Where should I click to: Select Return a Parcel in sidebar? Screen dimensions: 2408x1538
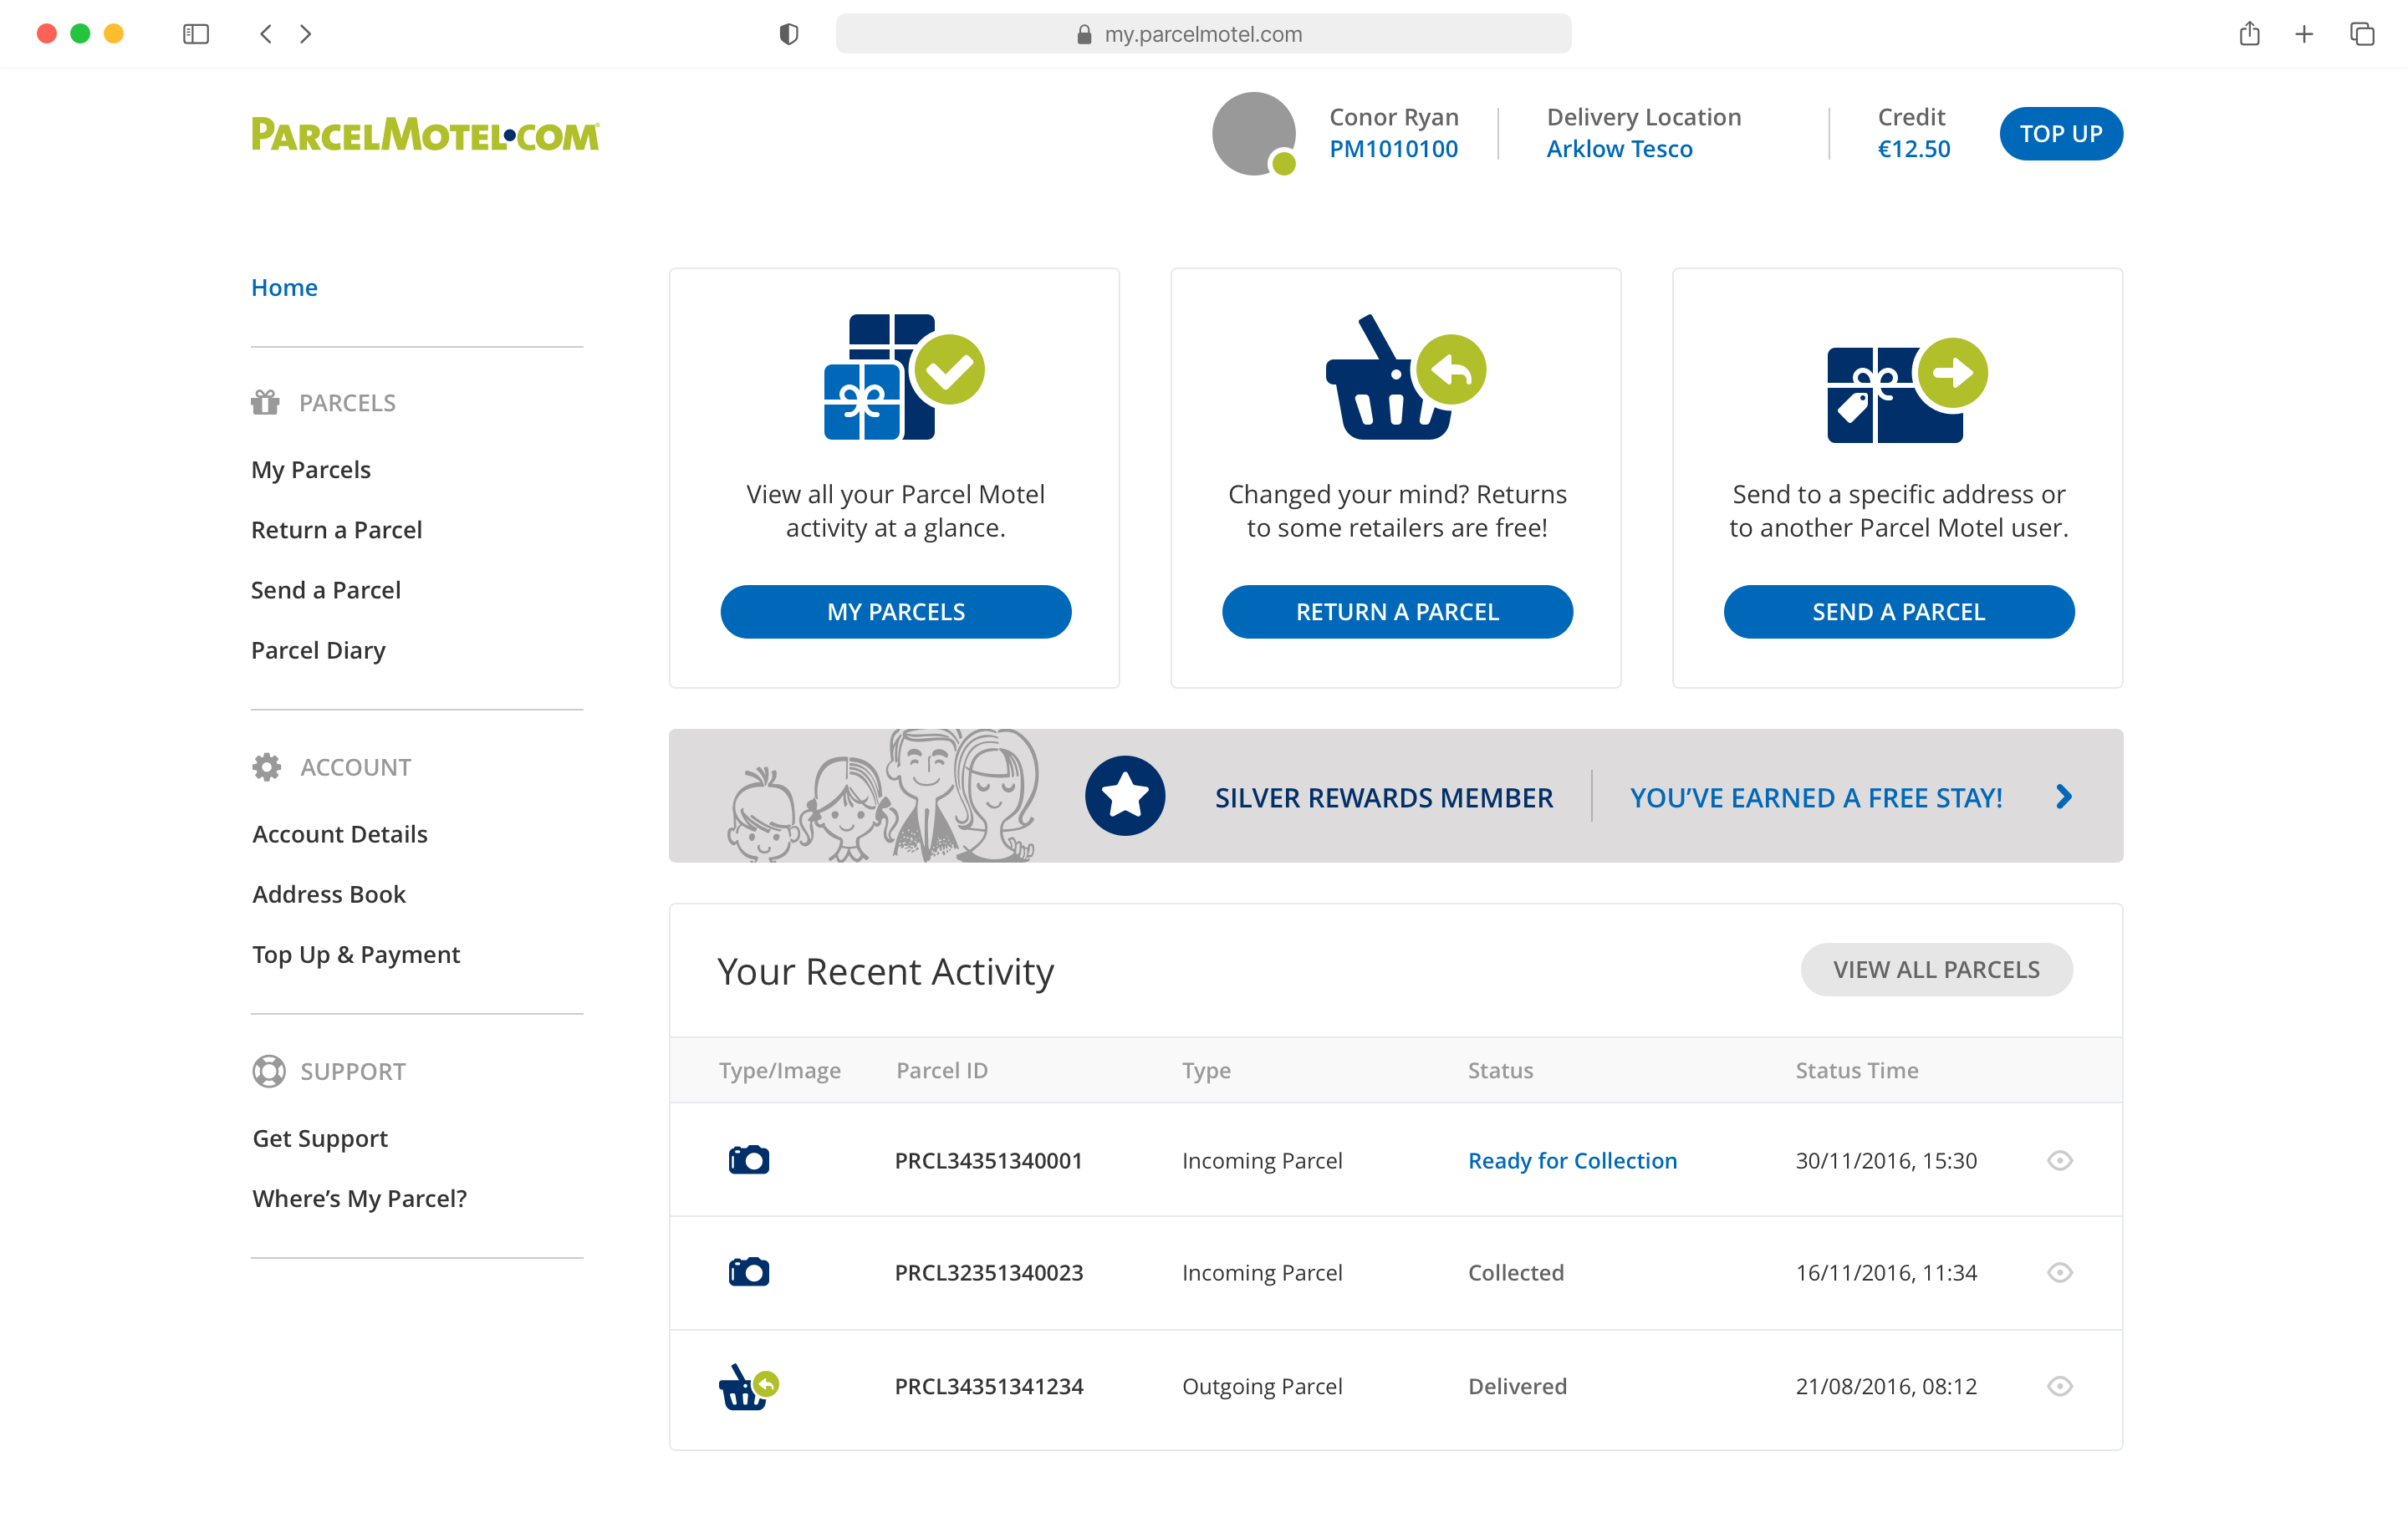336,530
